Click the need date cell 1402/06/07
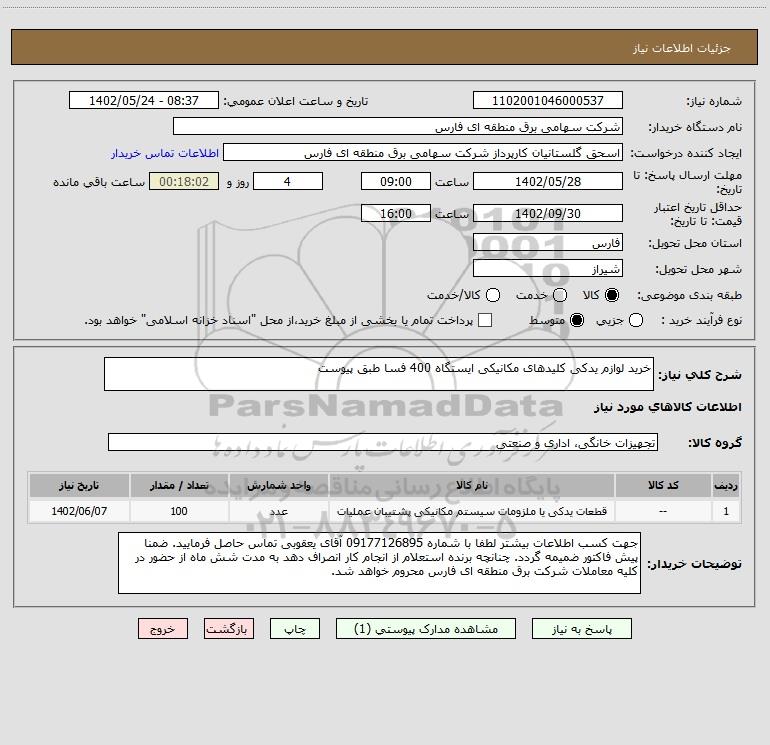Image resolution: width=770 pixels, height=745 pixels. click(x=79, y=511)
